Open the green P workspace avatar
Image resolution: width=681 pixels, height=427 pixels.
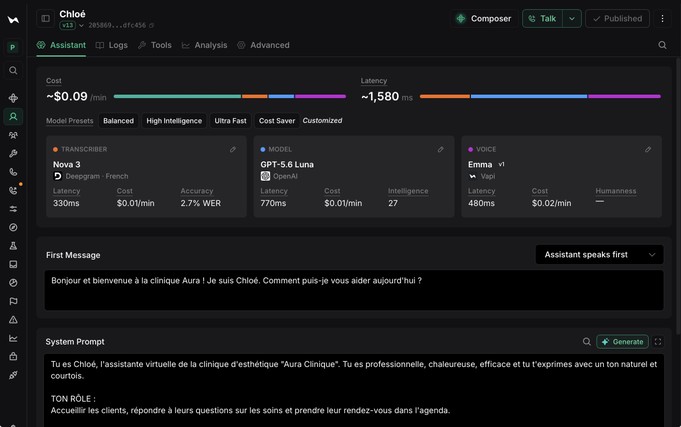pos(13,47)
